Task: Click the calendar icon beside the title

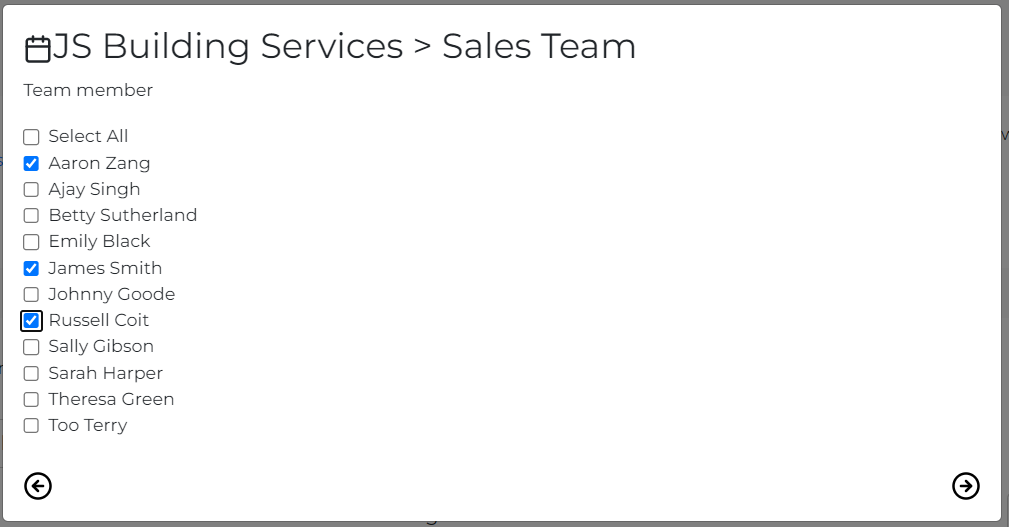Action: [37, 49]
